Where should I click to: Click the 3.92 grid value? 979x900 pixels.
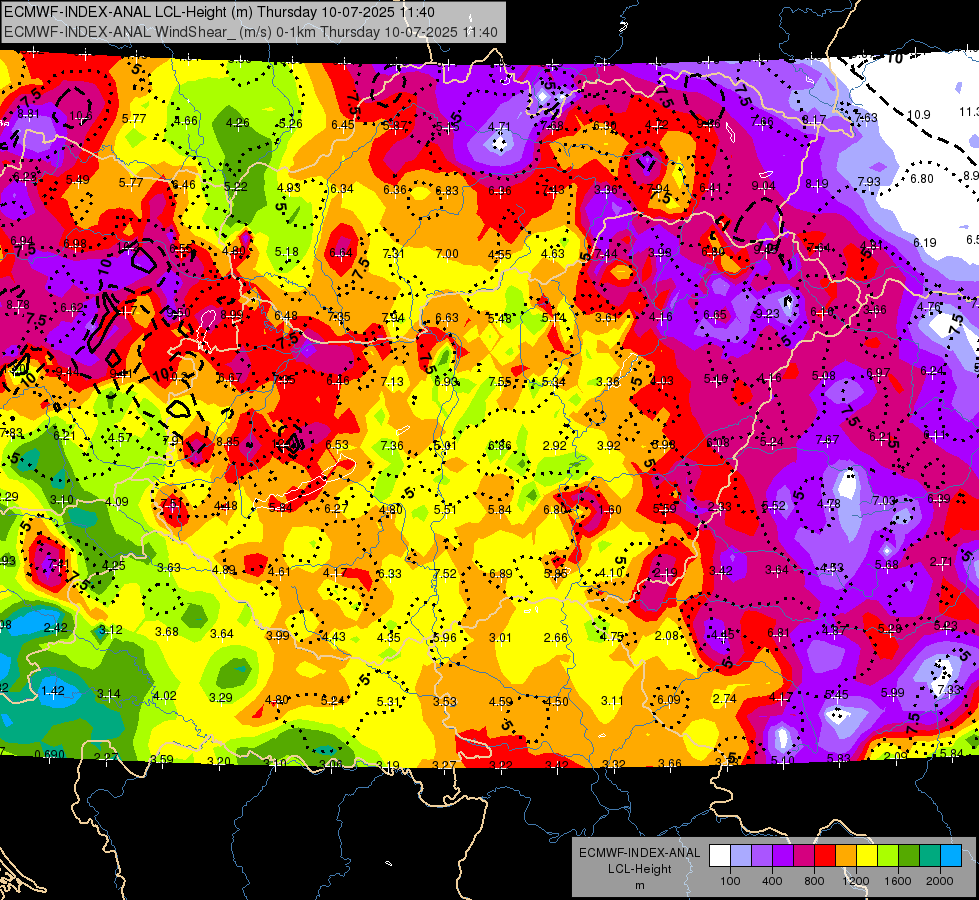point(609,445)
